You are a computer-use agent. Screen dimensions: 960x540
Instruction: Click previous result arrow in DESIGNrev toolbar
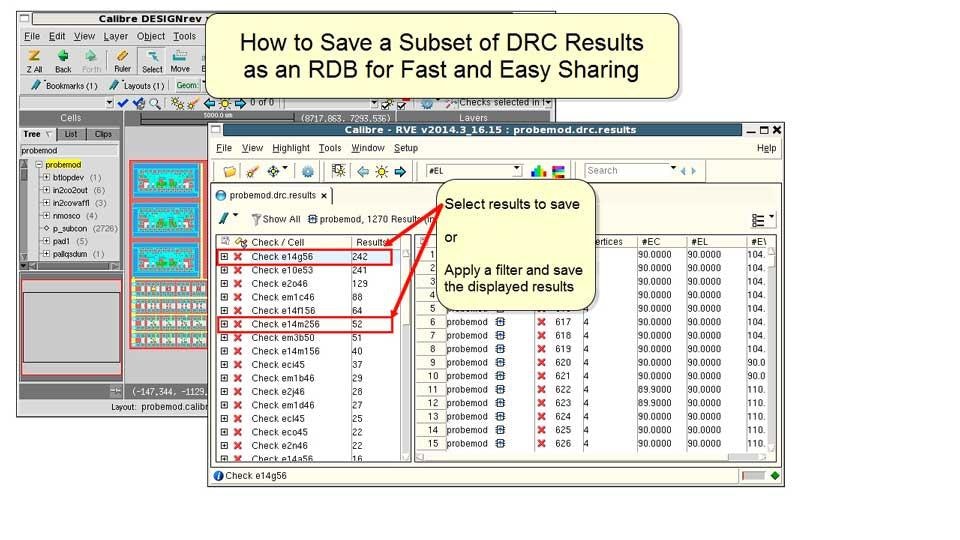[x=209, y=103]
